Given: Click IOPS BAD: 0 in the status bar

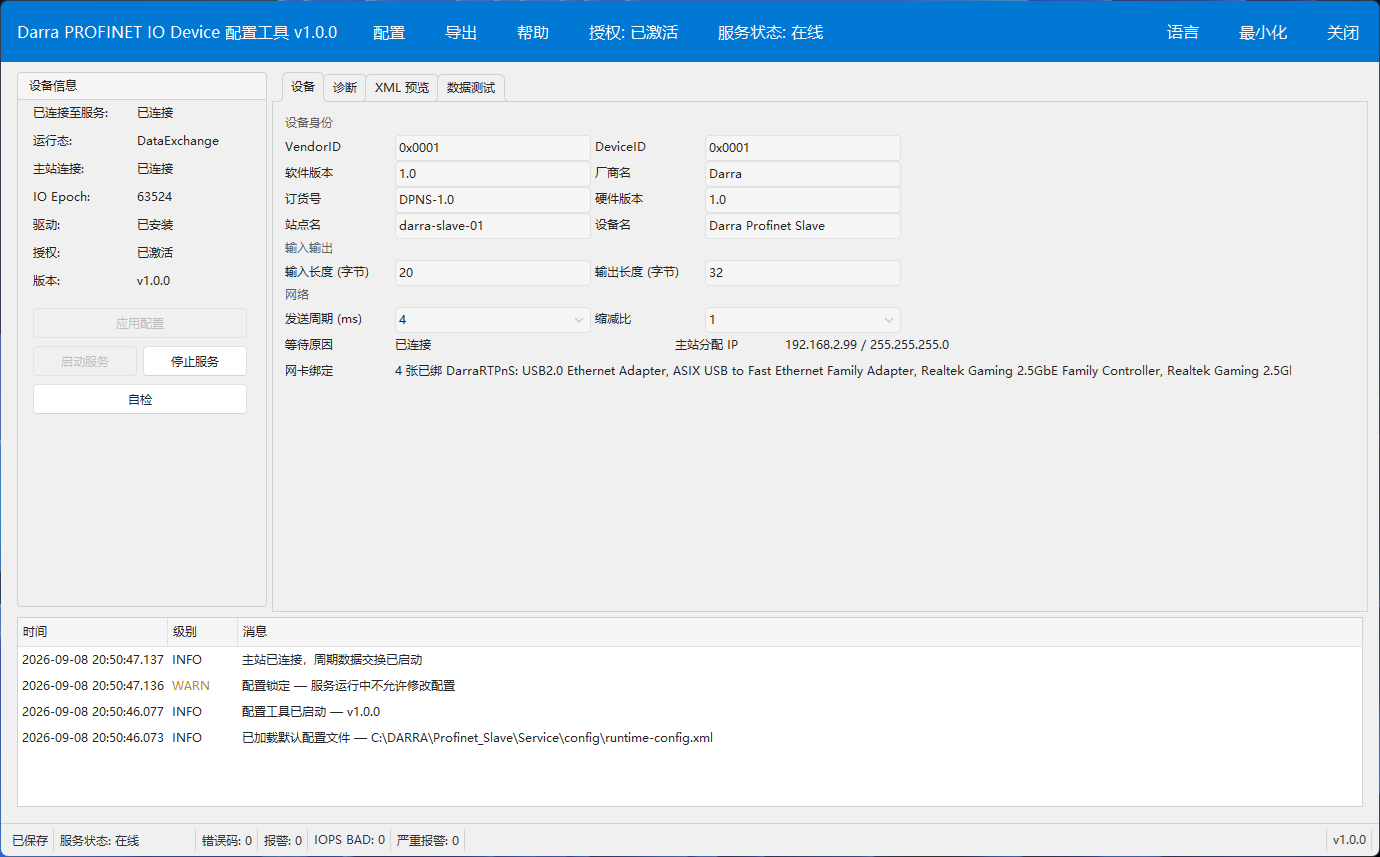Looking at the screenshot, I should tap(350, 841).
